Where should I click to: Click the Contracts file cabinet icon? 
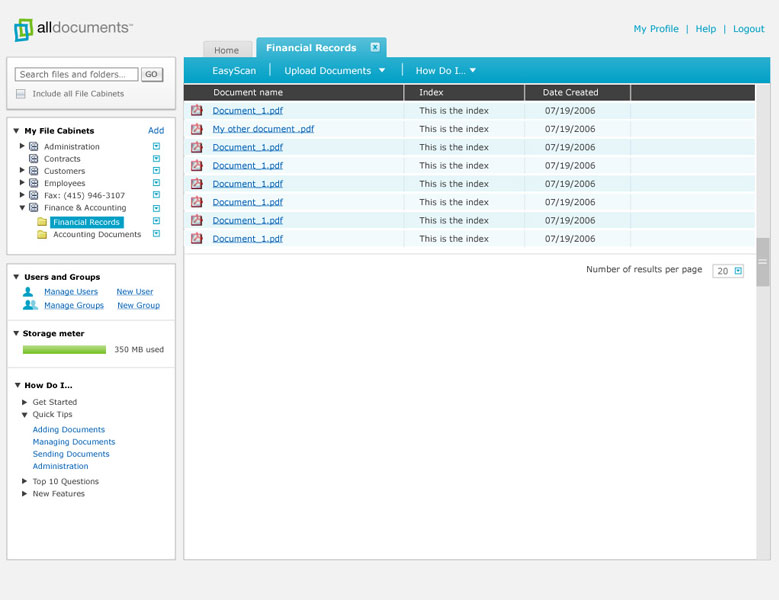[33, 159]
